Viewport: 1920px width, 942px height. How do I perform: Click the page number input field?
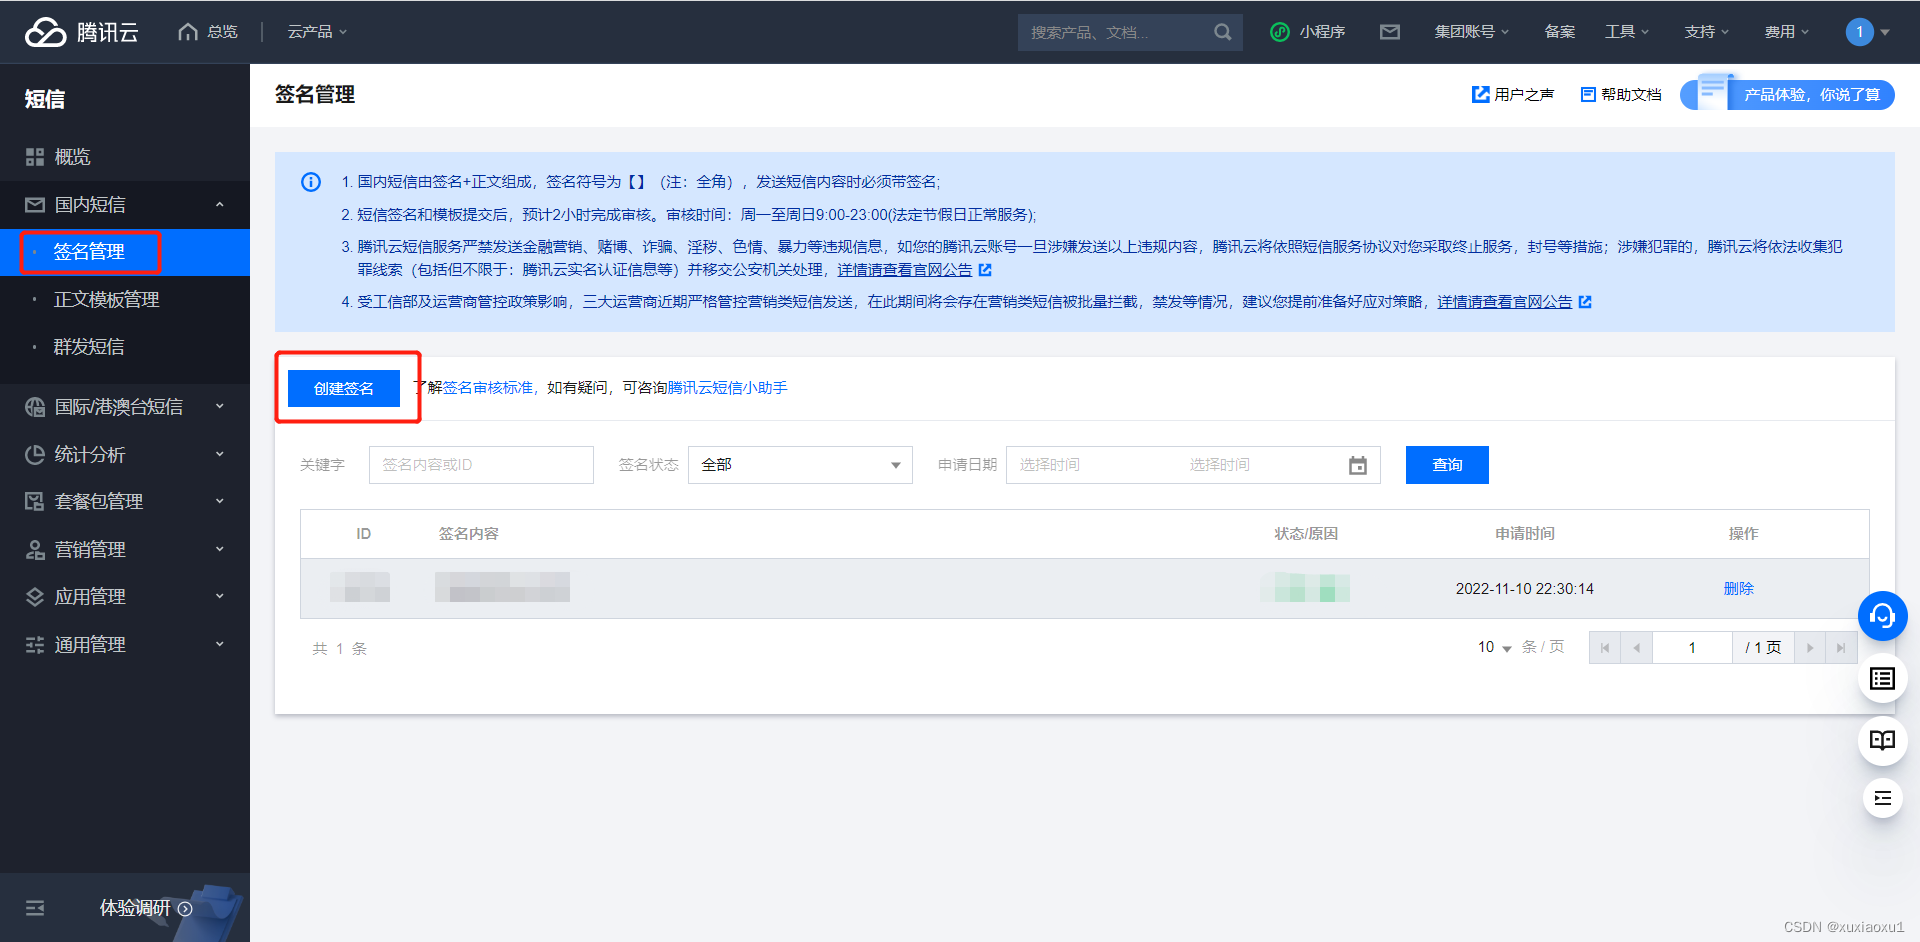1692,648
